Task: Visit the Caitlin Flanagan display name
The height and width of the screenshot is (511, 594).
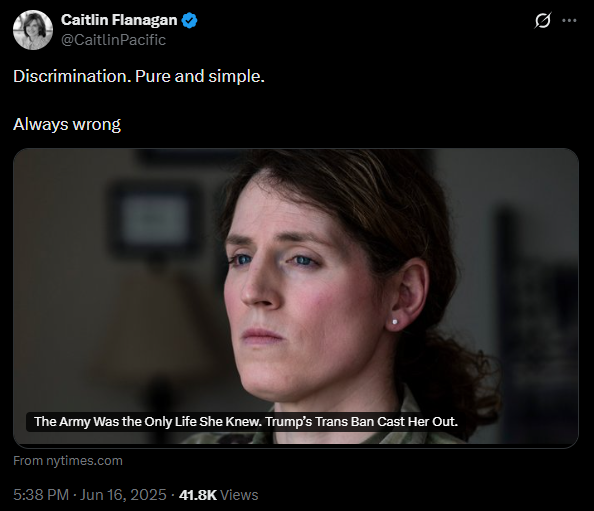Action: (119, 20)
